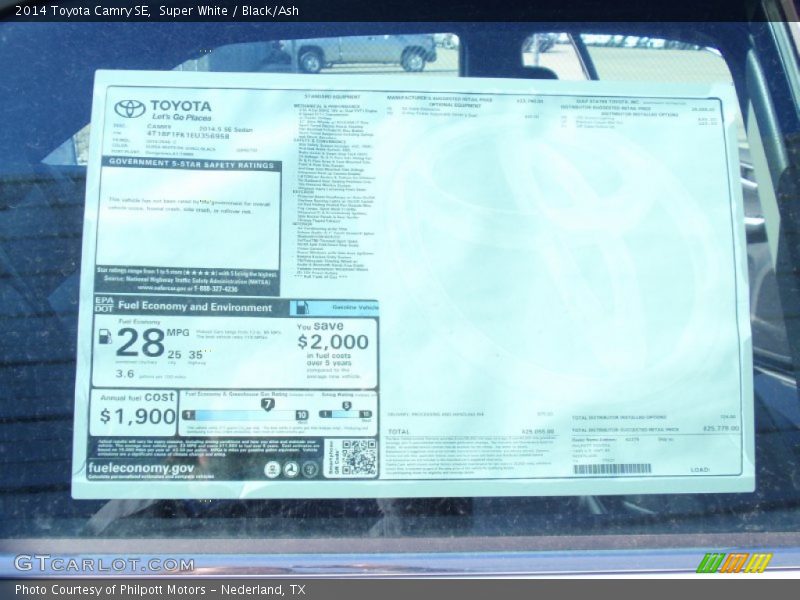Click the Toyota logo emblem on the sticker

[129, 108]
